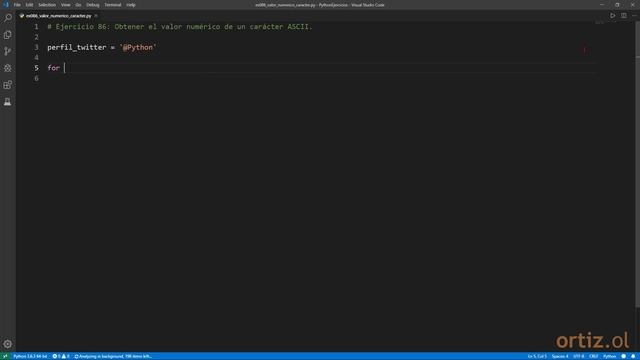Open the Debug menu

[x=93, y=5]
